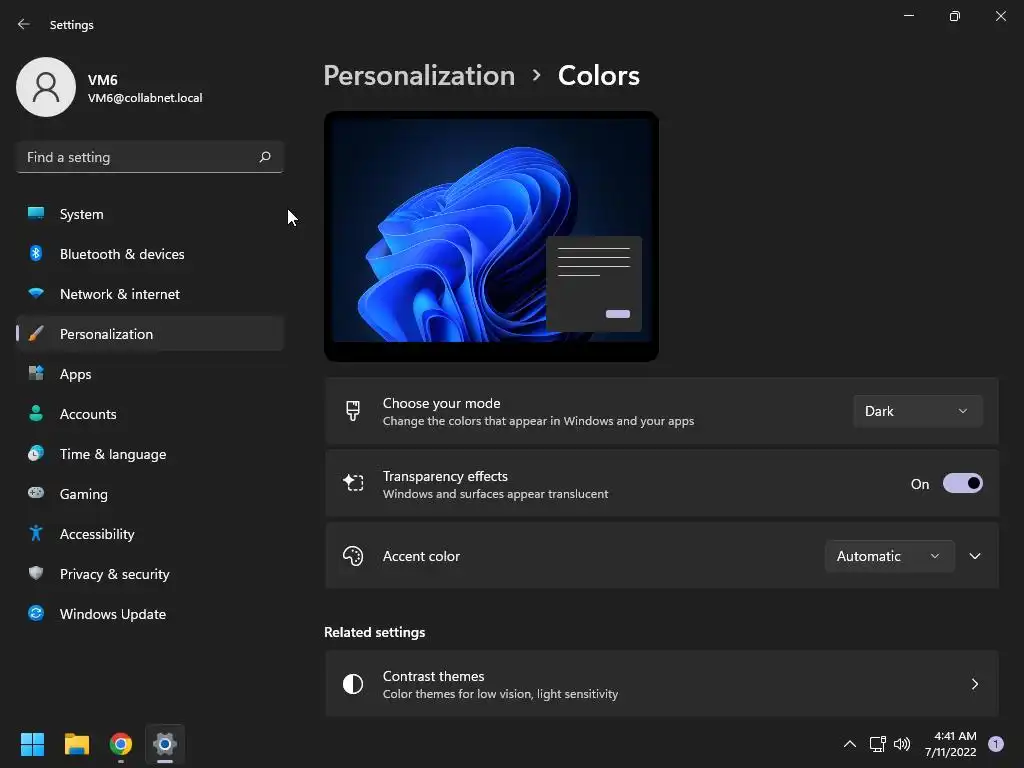The image size is (1024, 768).
Task: Open Time & language settings
Action: (150, 453)
